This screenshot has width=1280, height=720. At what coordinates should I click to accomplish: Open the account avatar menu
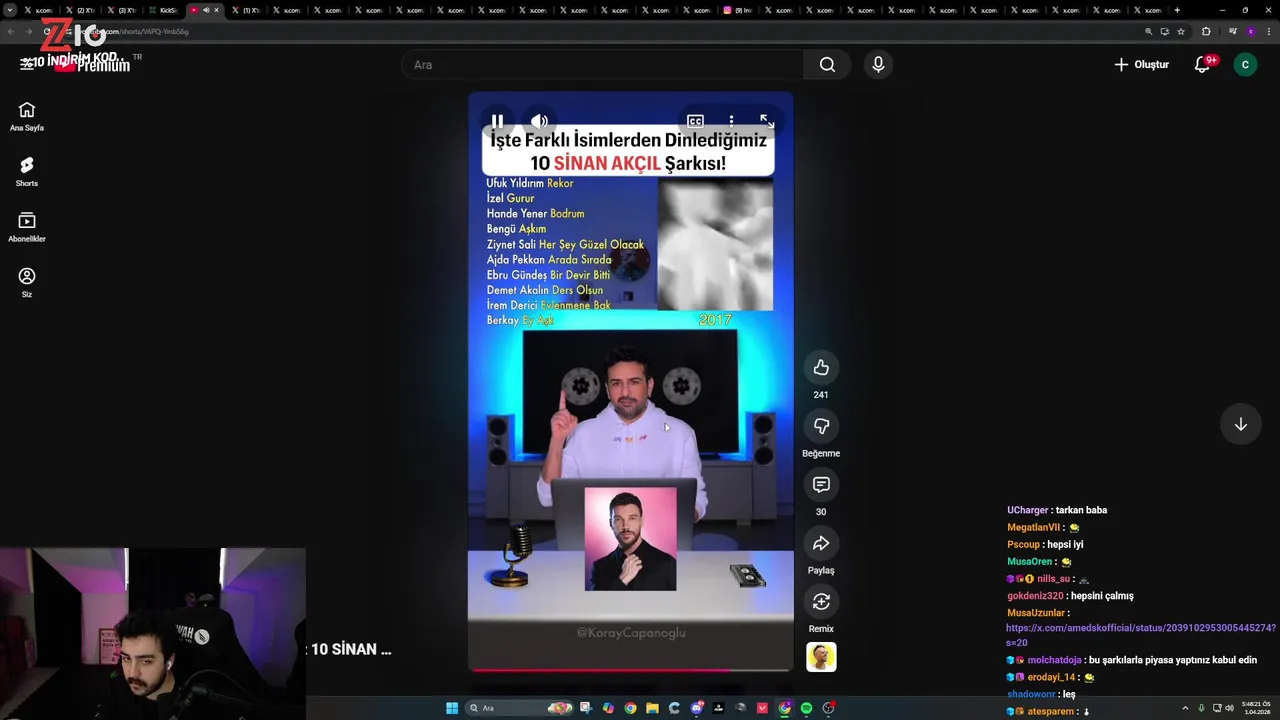point(1245,64)
